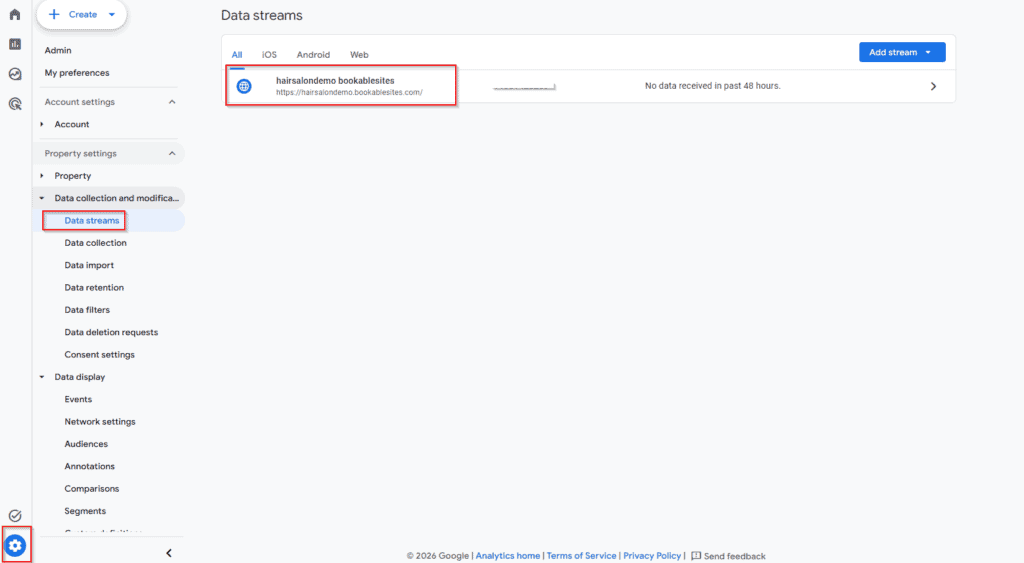Screen dimensions: 1024x563
Task: Open the Add stream dropdown button
Action: (x=902, y=52)
